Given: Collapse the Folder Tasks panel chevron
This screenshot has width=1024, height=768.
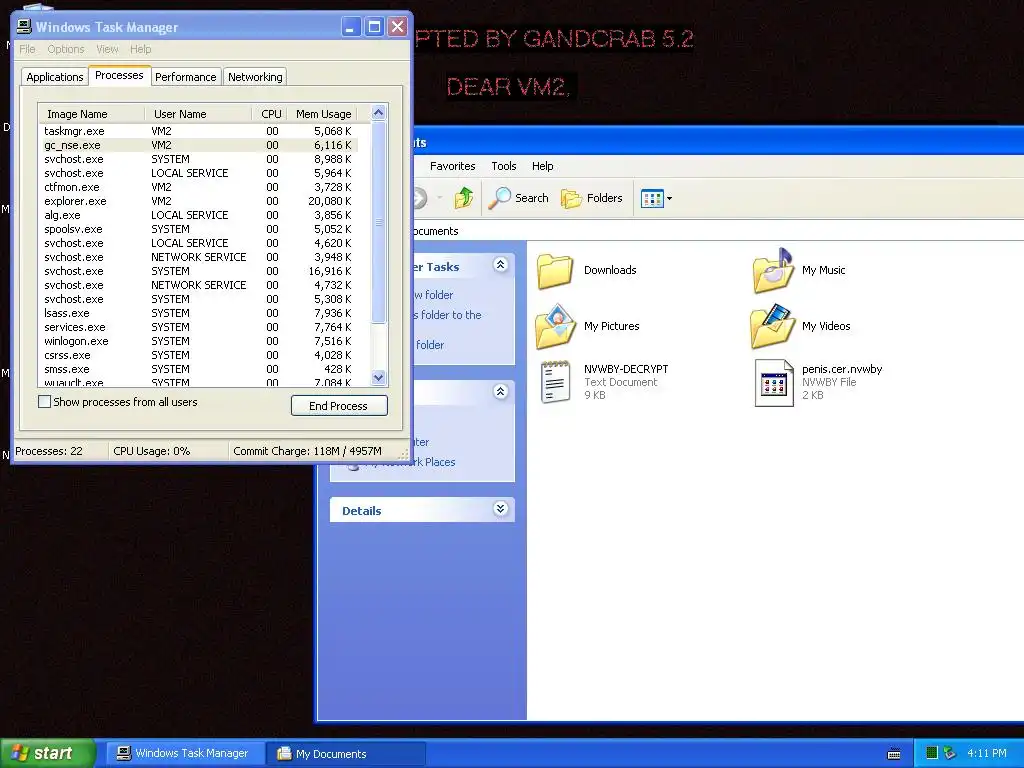Looking at the screenshot, I should coord(500,264).
